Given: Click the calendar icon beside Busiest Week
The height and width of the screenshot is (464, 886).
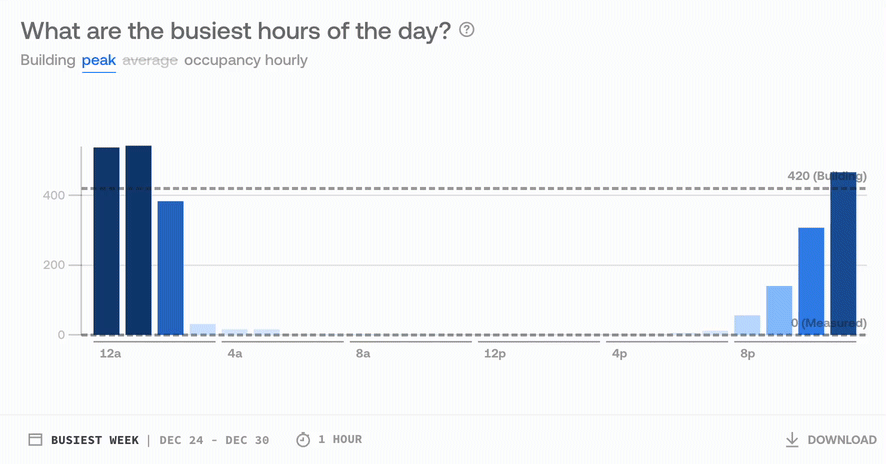Looking at the screenshot, I should [36, 440].
